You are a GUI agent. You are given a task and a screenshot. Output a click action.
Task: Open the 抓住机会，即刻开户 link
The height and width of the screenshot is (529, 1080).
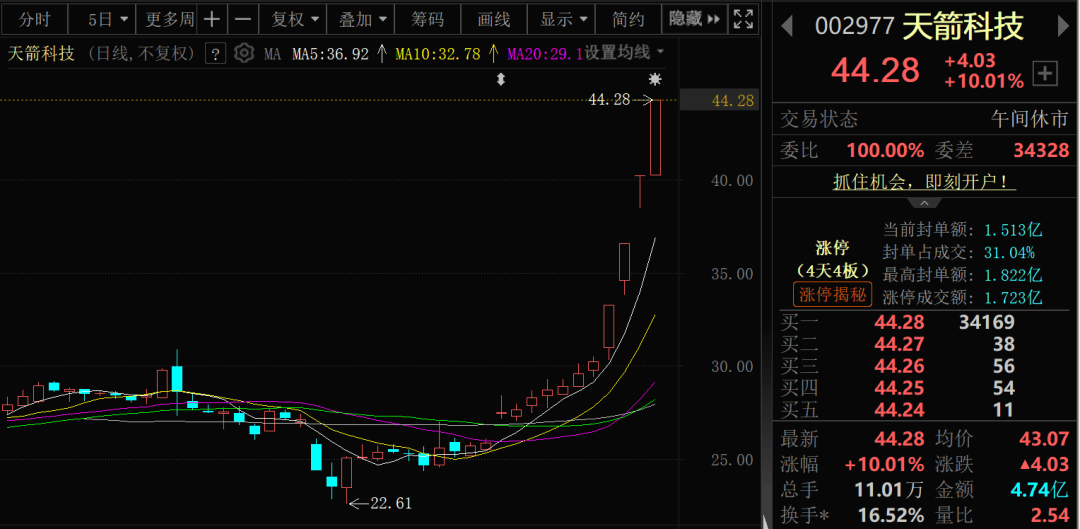click(924, 182)
